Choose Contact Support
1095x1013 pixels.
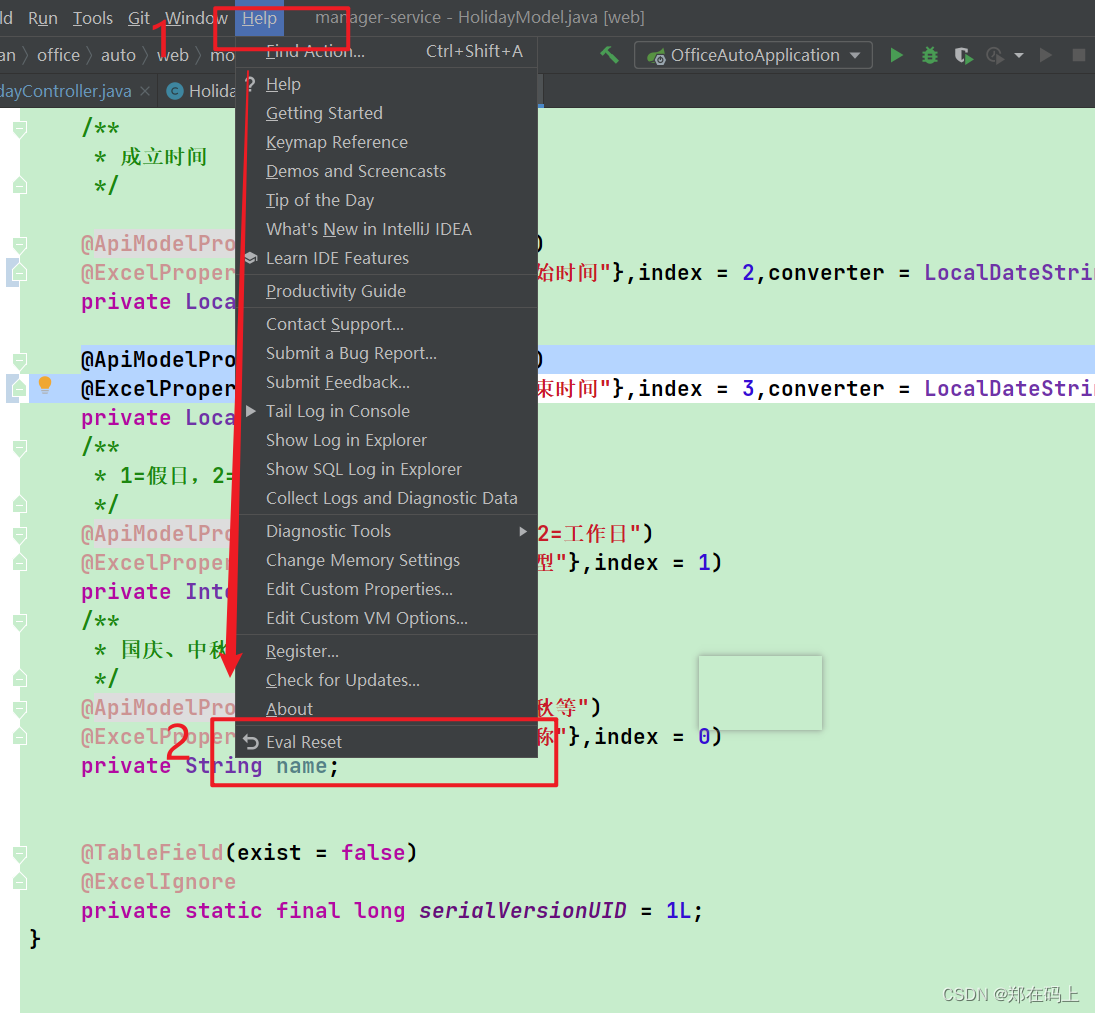(388, 325)
